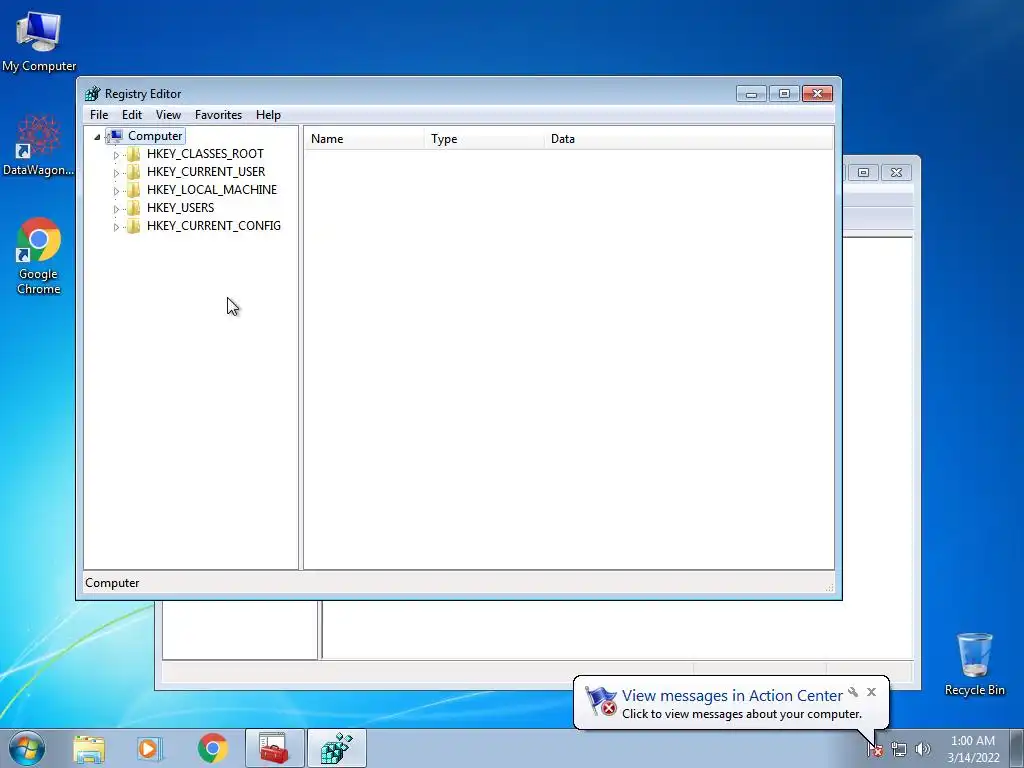Click the Action Center flag in the balloon
The image size is (1024, 768).
pyautogui.click(x=600, y=701)
